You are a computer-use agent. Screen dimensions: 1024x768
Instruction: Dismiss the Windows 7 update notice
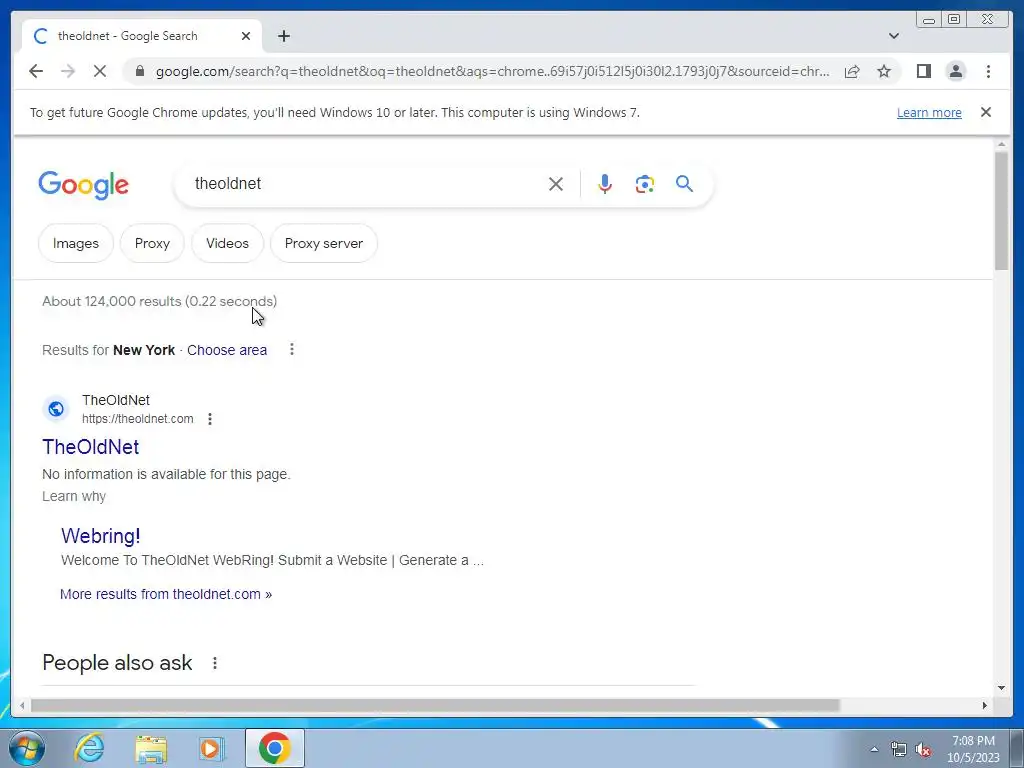985,112
